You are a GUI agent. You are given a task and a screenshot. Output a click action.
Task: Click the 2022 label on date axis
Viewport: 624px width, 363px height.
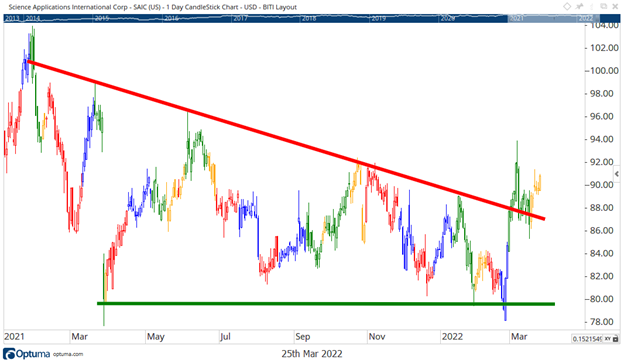point(452,337)
